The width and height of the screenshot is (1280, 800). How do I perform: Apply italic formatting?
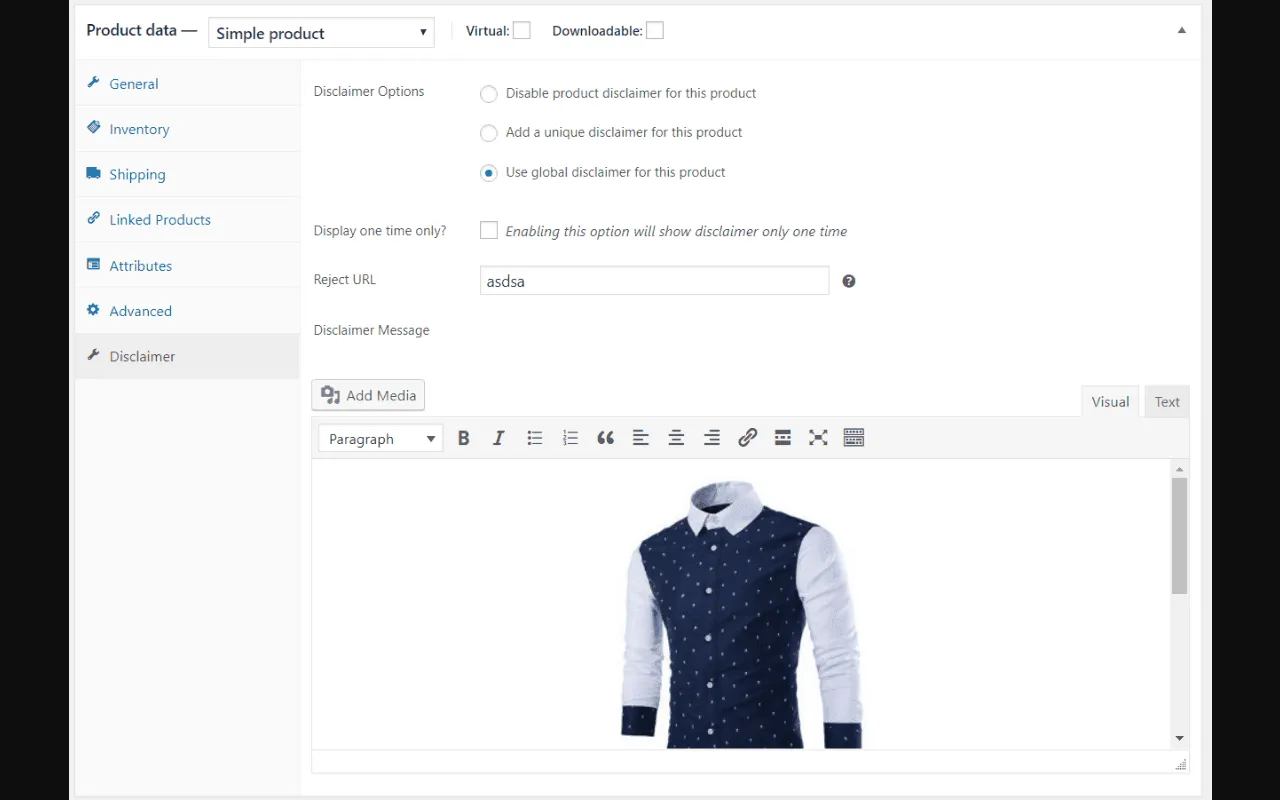pyautogui.click(x=498, y=437)
